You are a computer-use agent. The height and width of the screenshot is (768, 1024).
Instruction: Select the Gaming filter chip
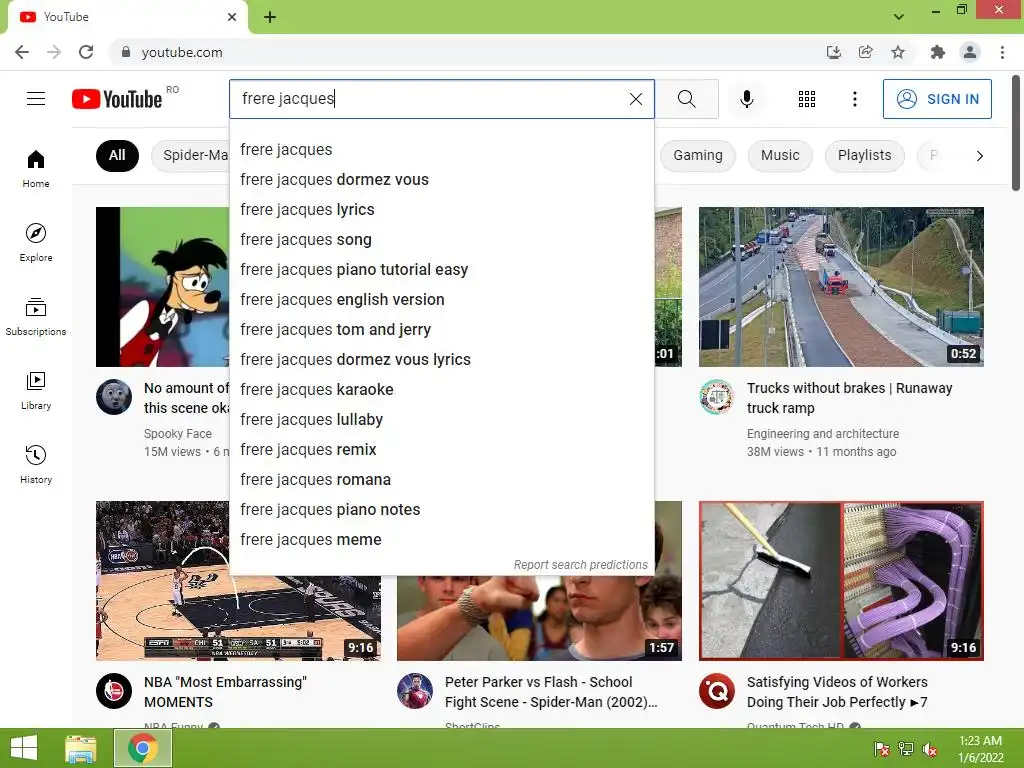point(697,155)
